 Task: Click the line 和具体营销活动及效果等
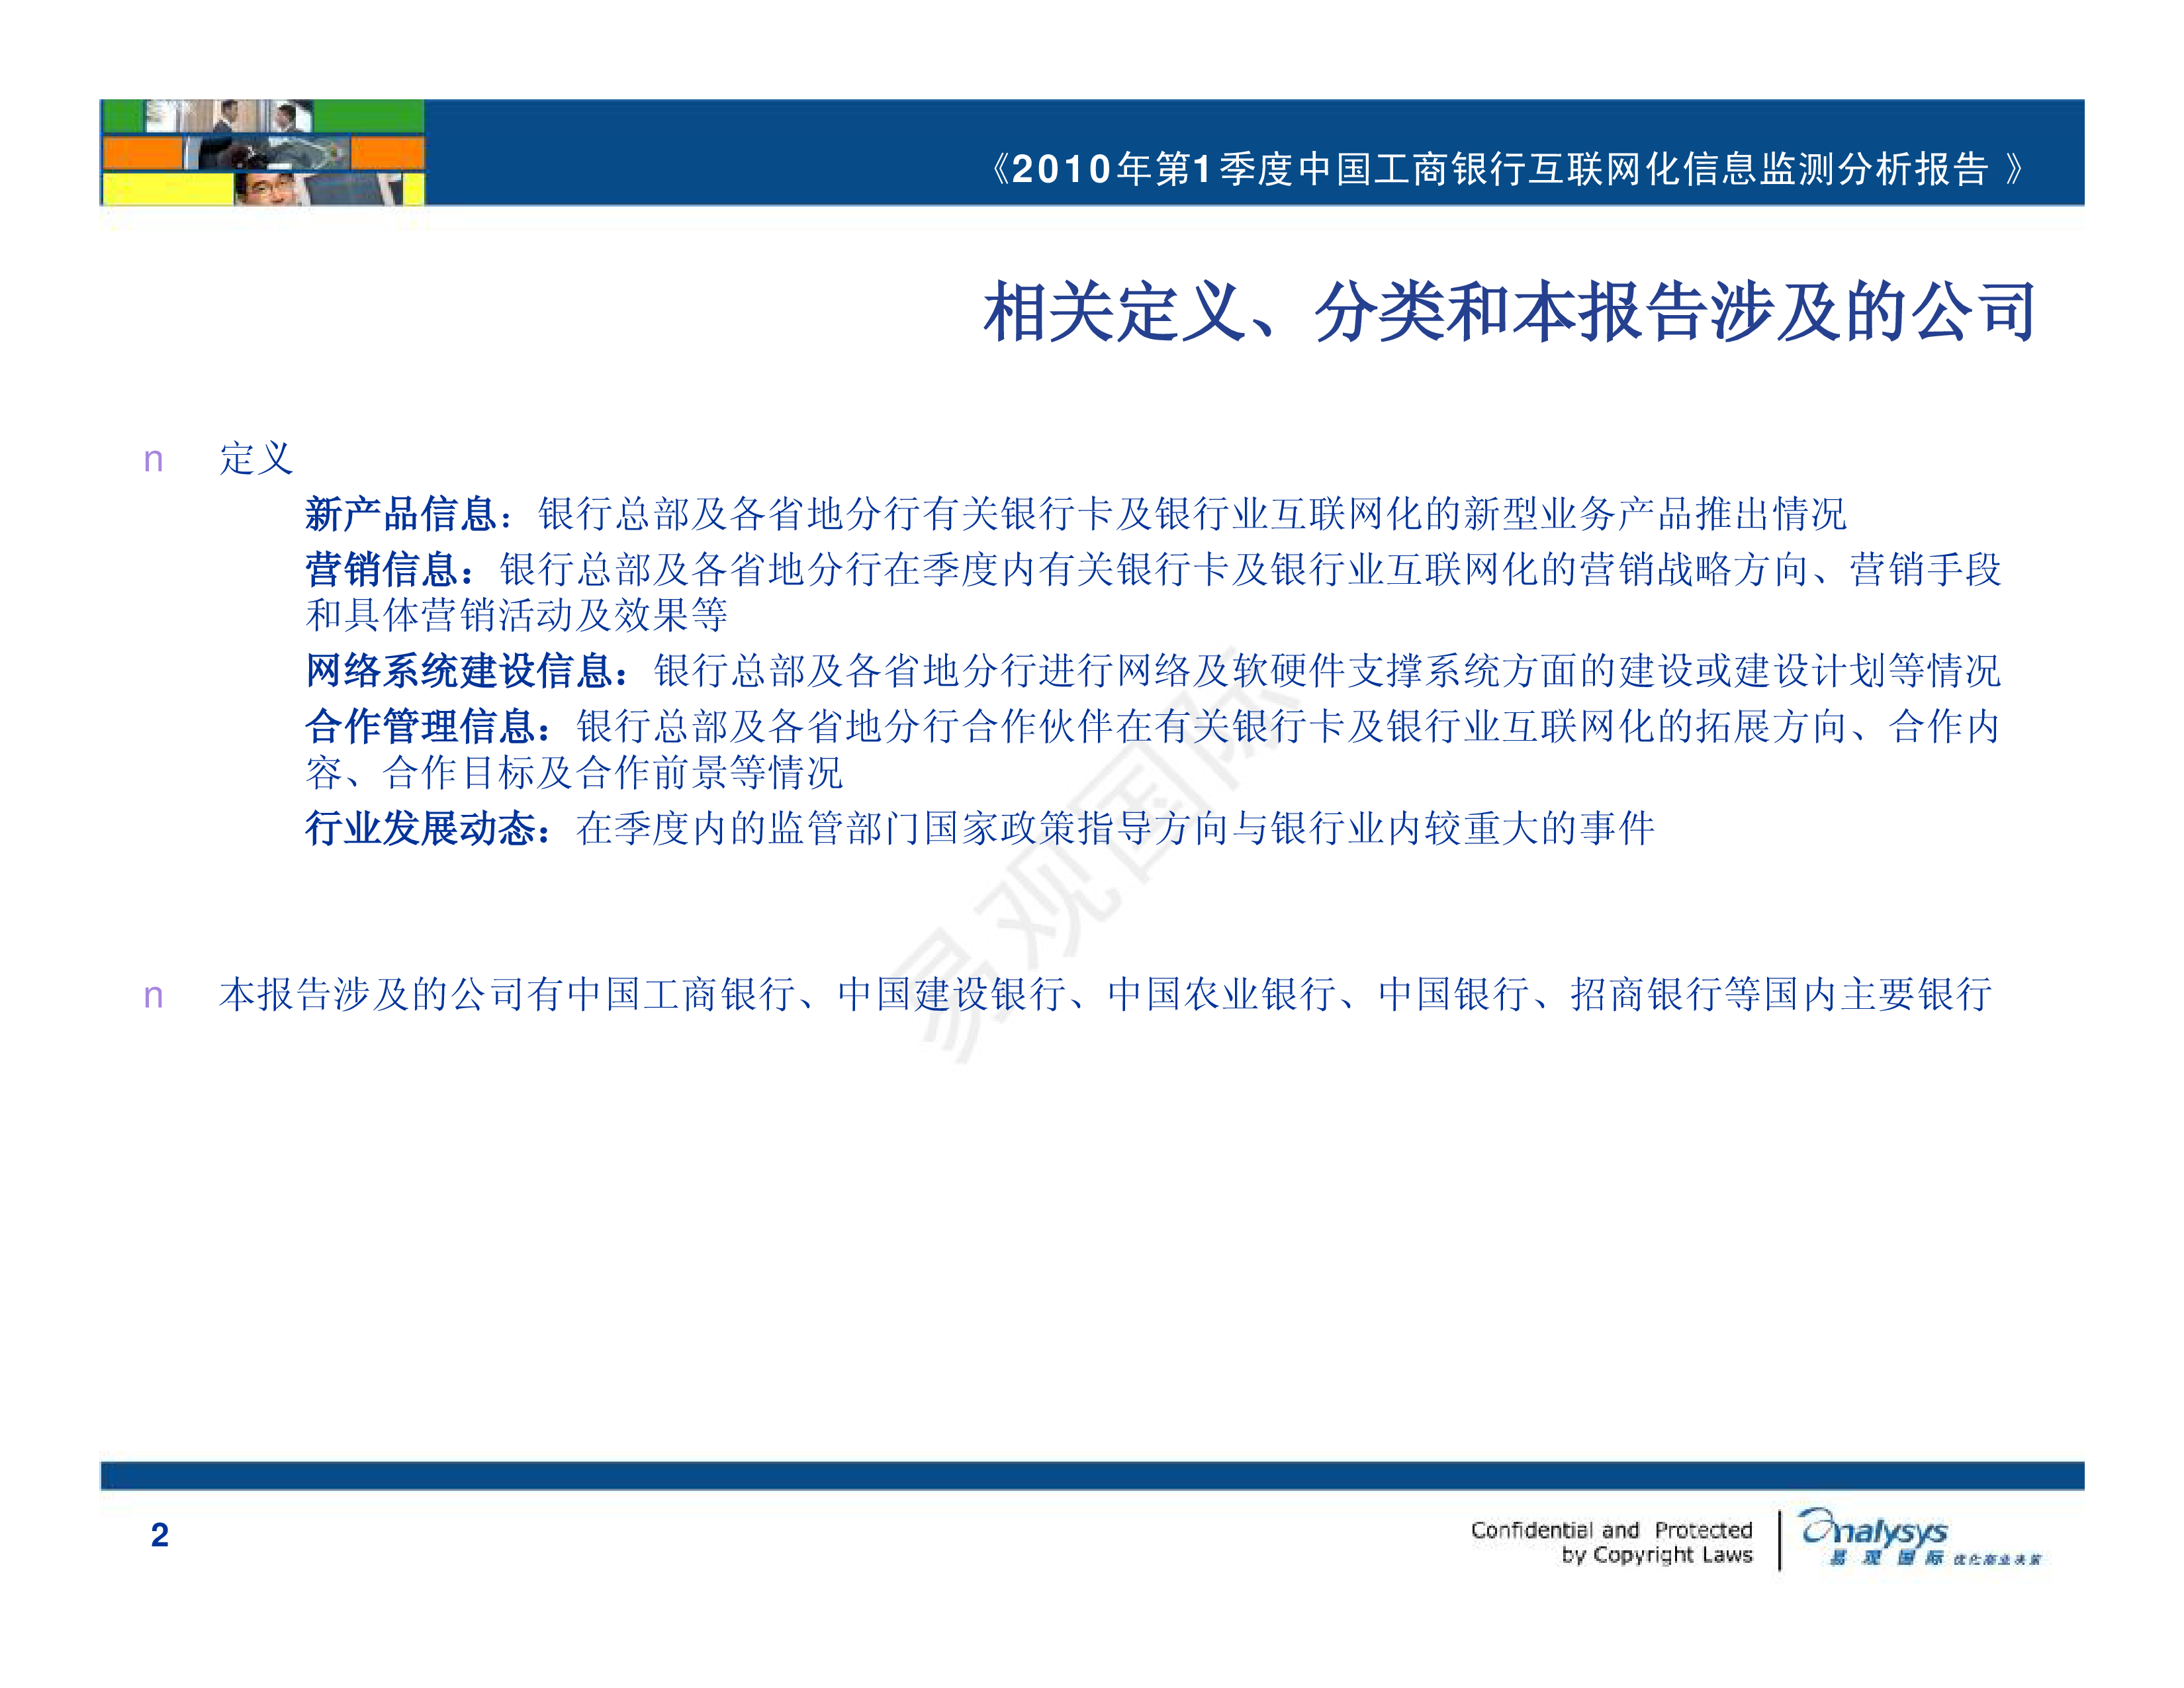pos(517,615)
